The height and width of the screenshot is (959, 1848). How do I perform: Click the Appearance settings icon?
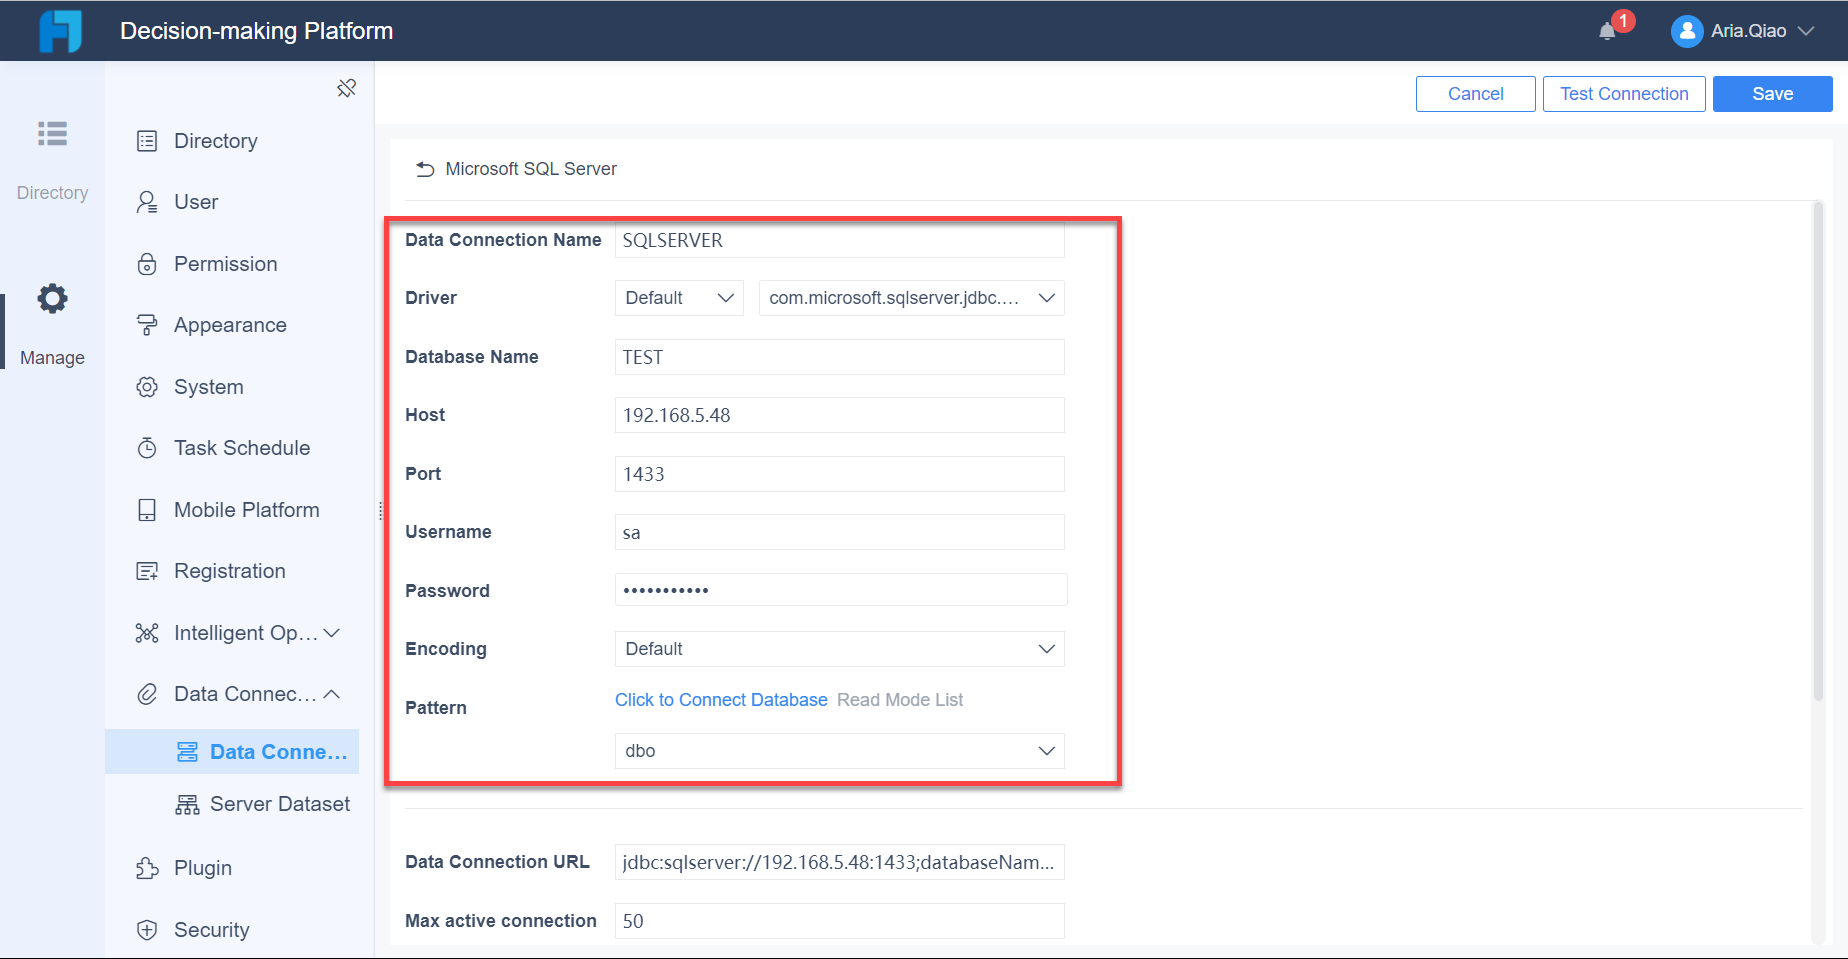(x=146, y=324)
